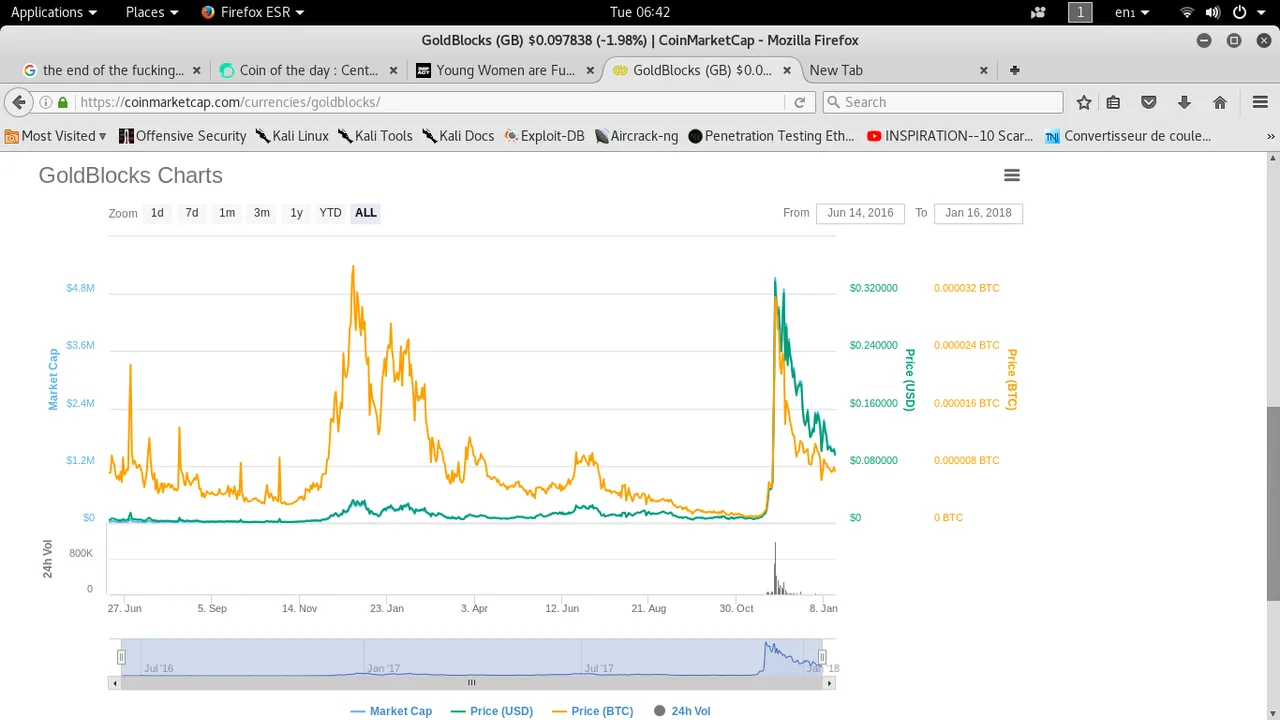Viewport: 1280px width, 720px height.
Task: Open the Firefox ESR app menu
Action: [x=253, y=12]
